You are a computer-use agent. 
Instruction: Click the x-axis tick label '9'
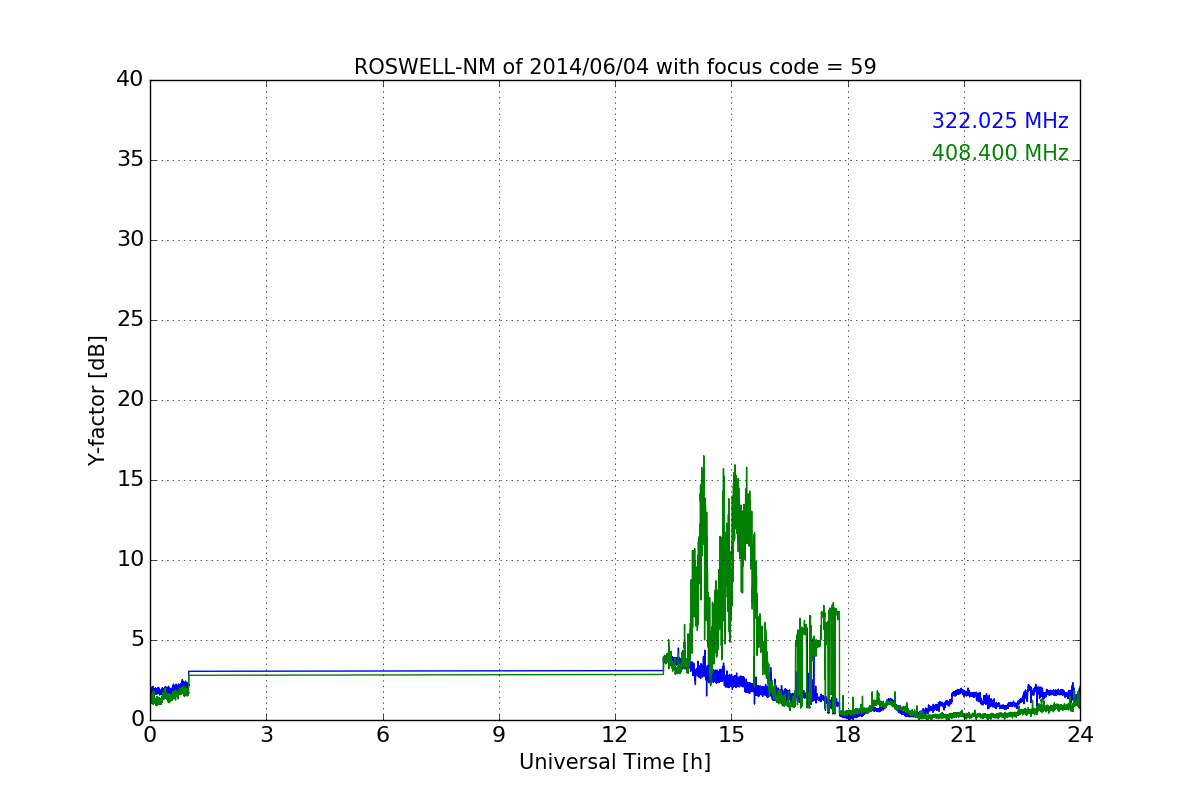coord(499,735)
